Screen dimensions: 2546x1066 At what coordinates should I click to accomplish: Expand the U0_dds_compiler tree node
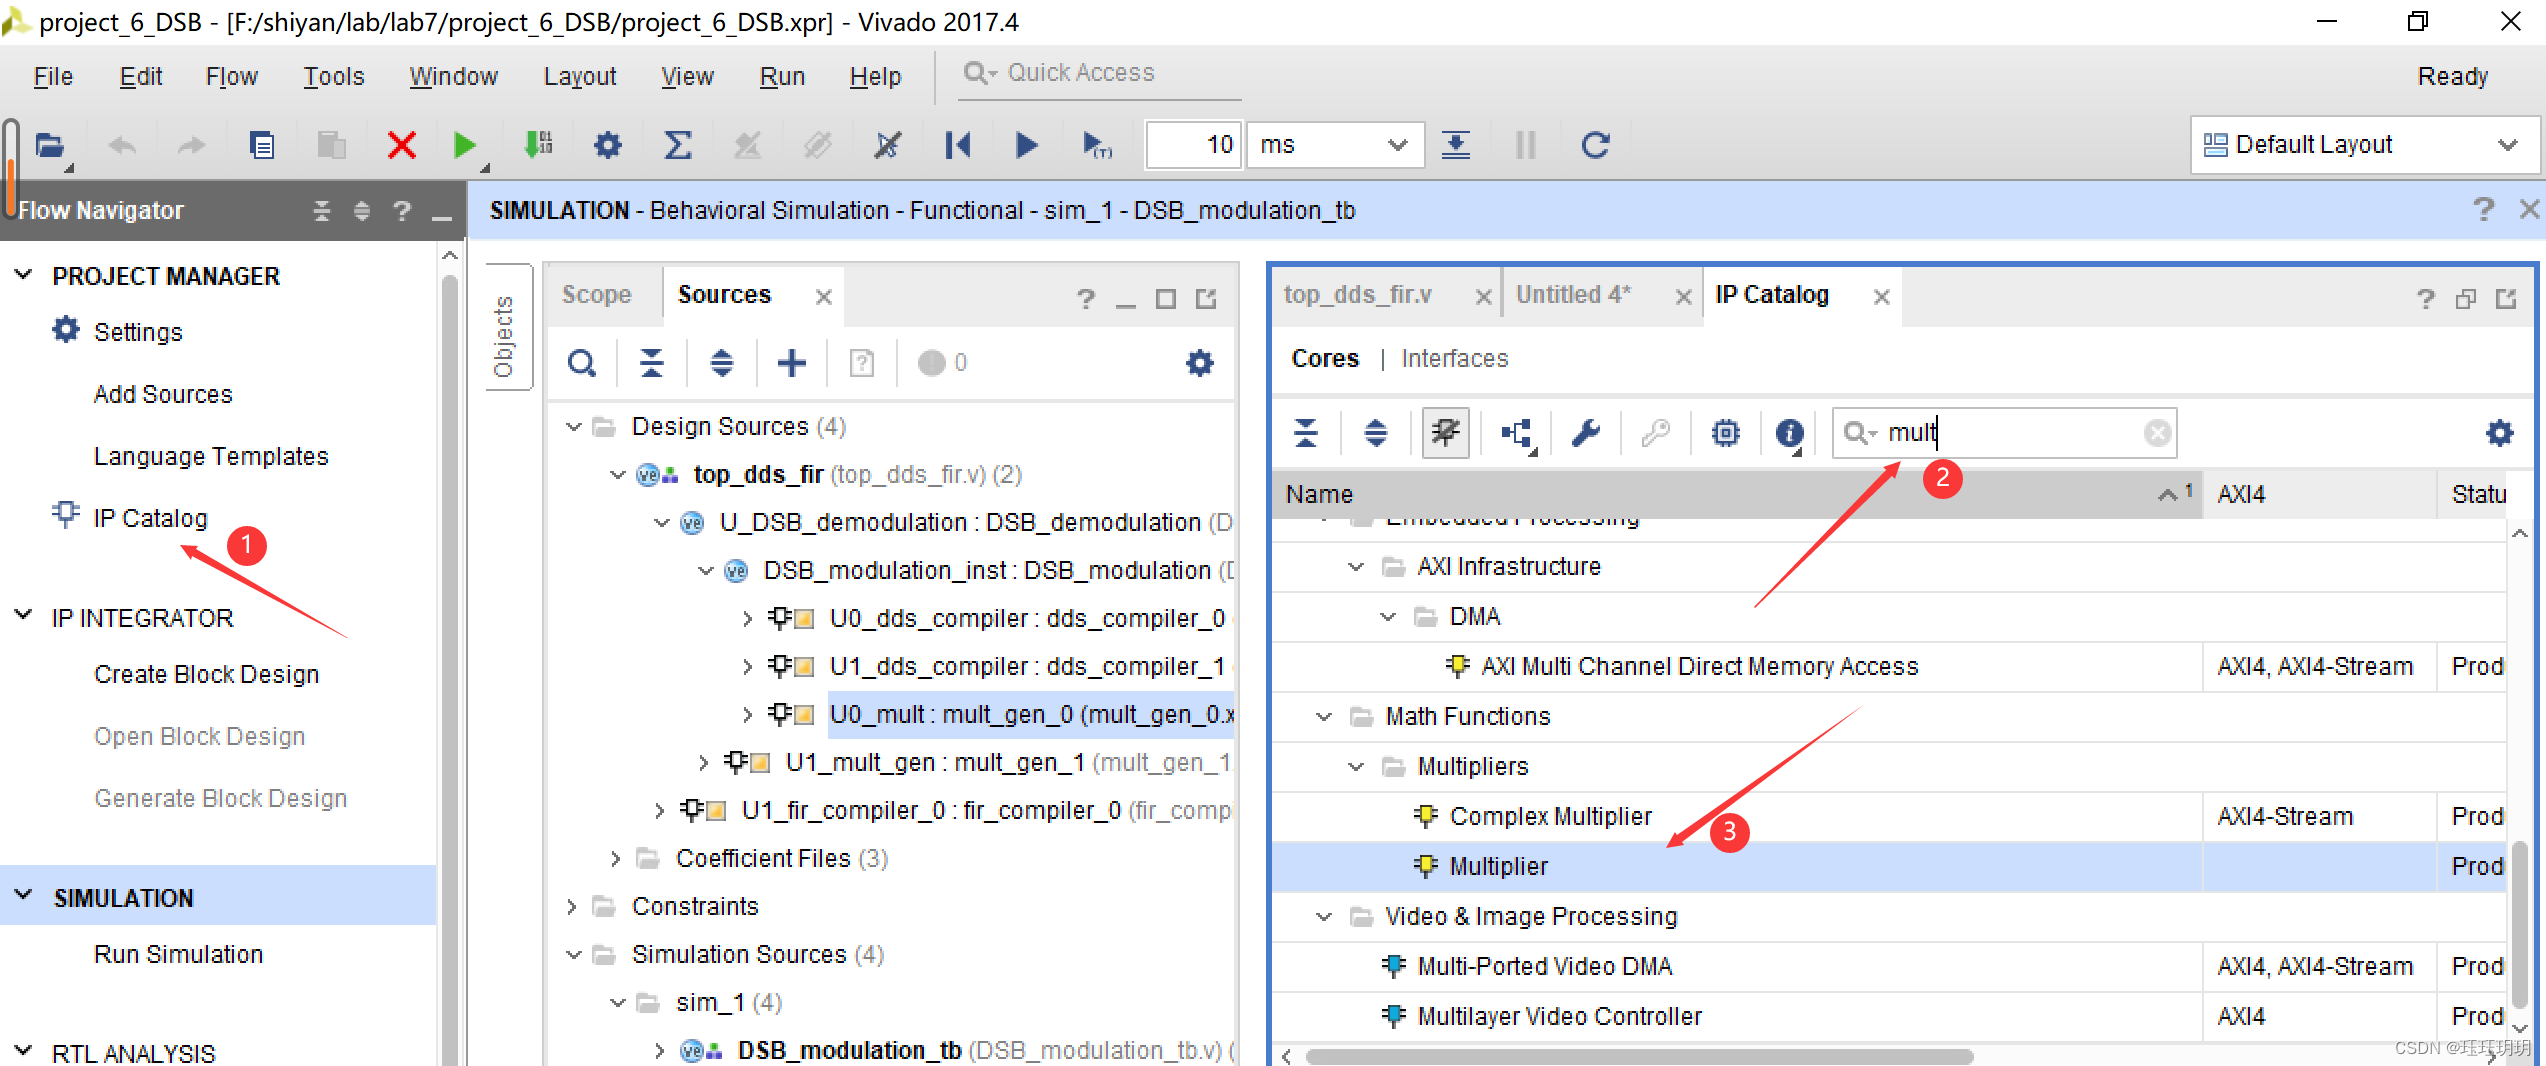[747, 619]
